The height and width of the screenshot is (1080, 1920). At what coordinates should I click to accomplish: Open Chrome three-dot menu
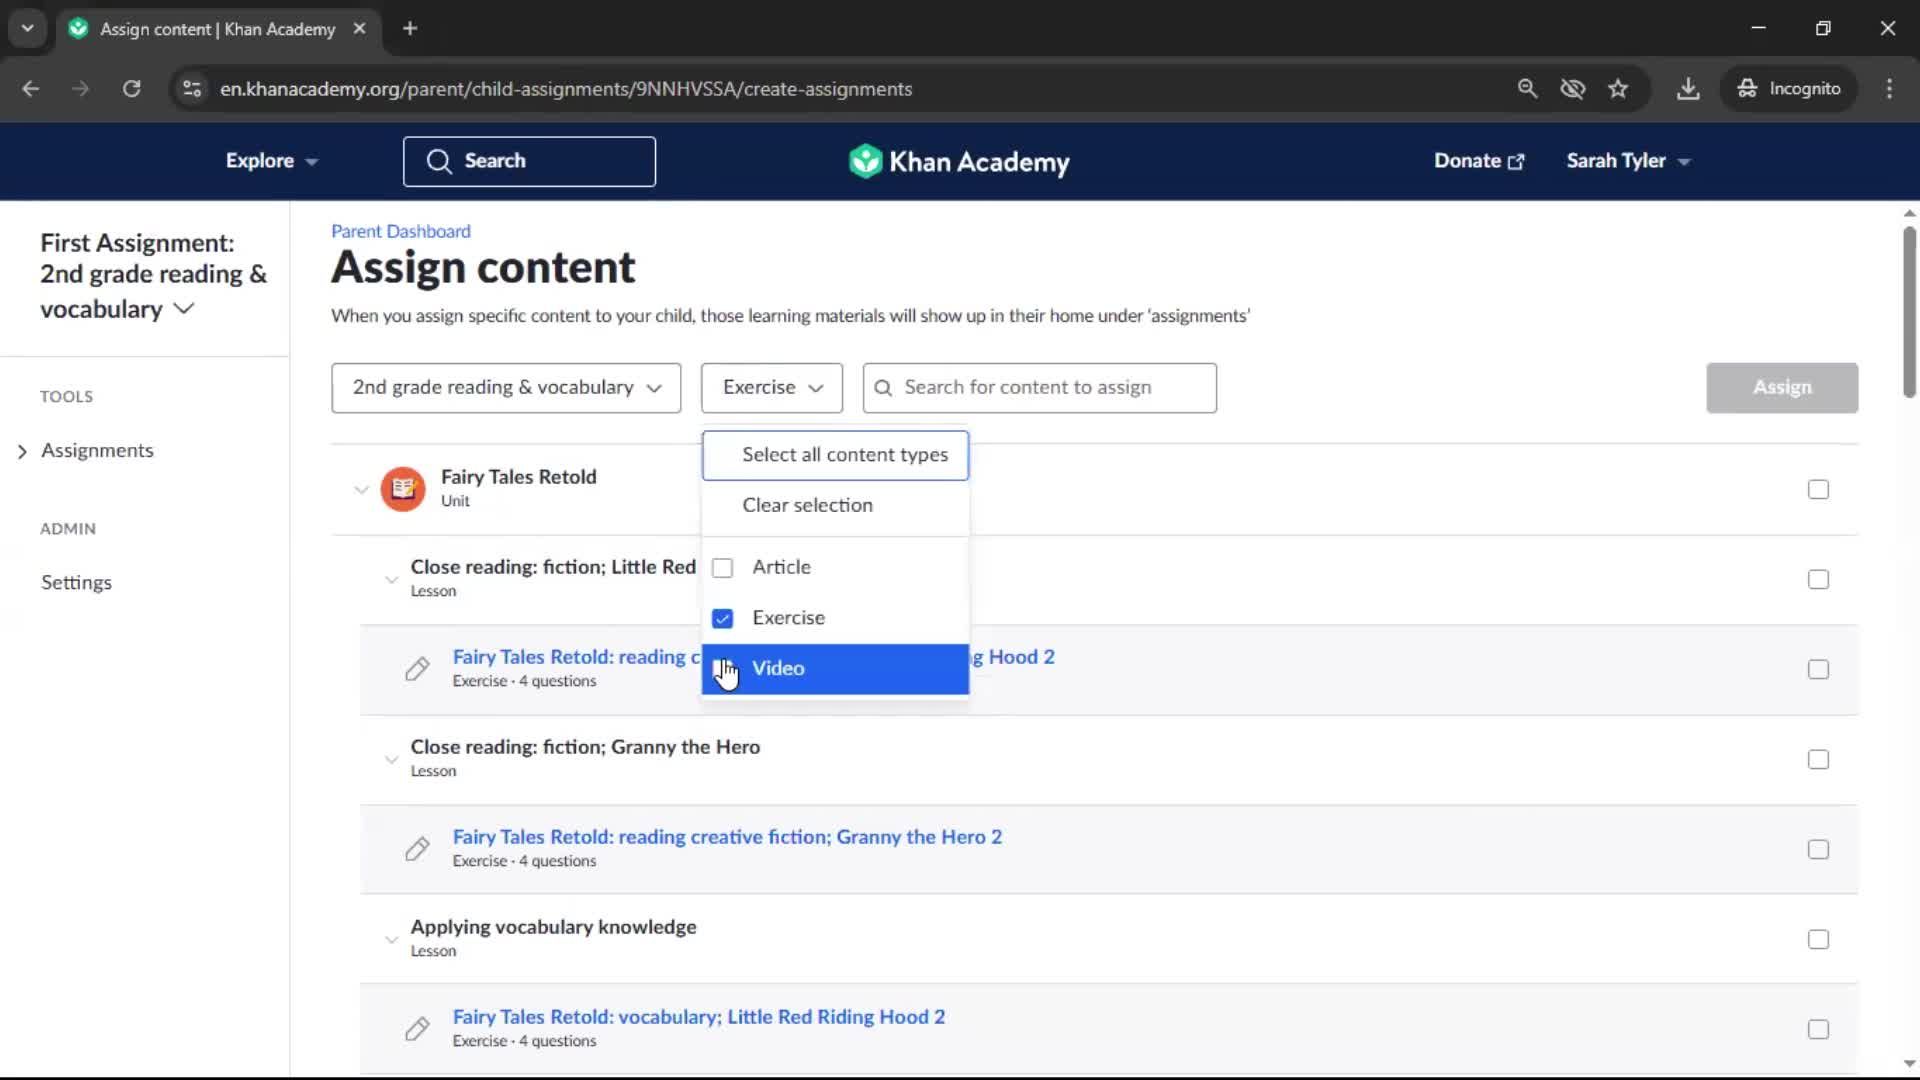(x=1889, y=89)
